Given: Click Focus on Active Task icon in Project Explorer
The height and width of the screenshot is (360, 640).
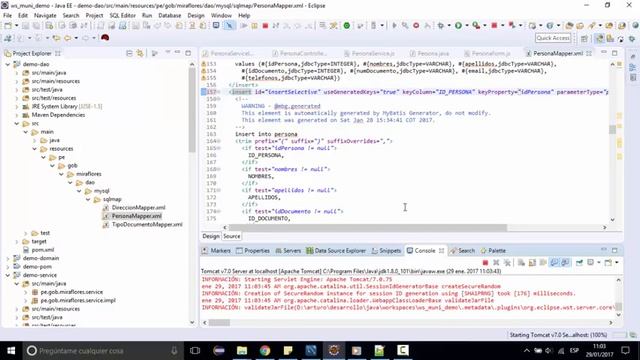Looking at the screenshot, I should [155, 53].
